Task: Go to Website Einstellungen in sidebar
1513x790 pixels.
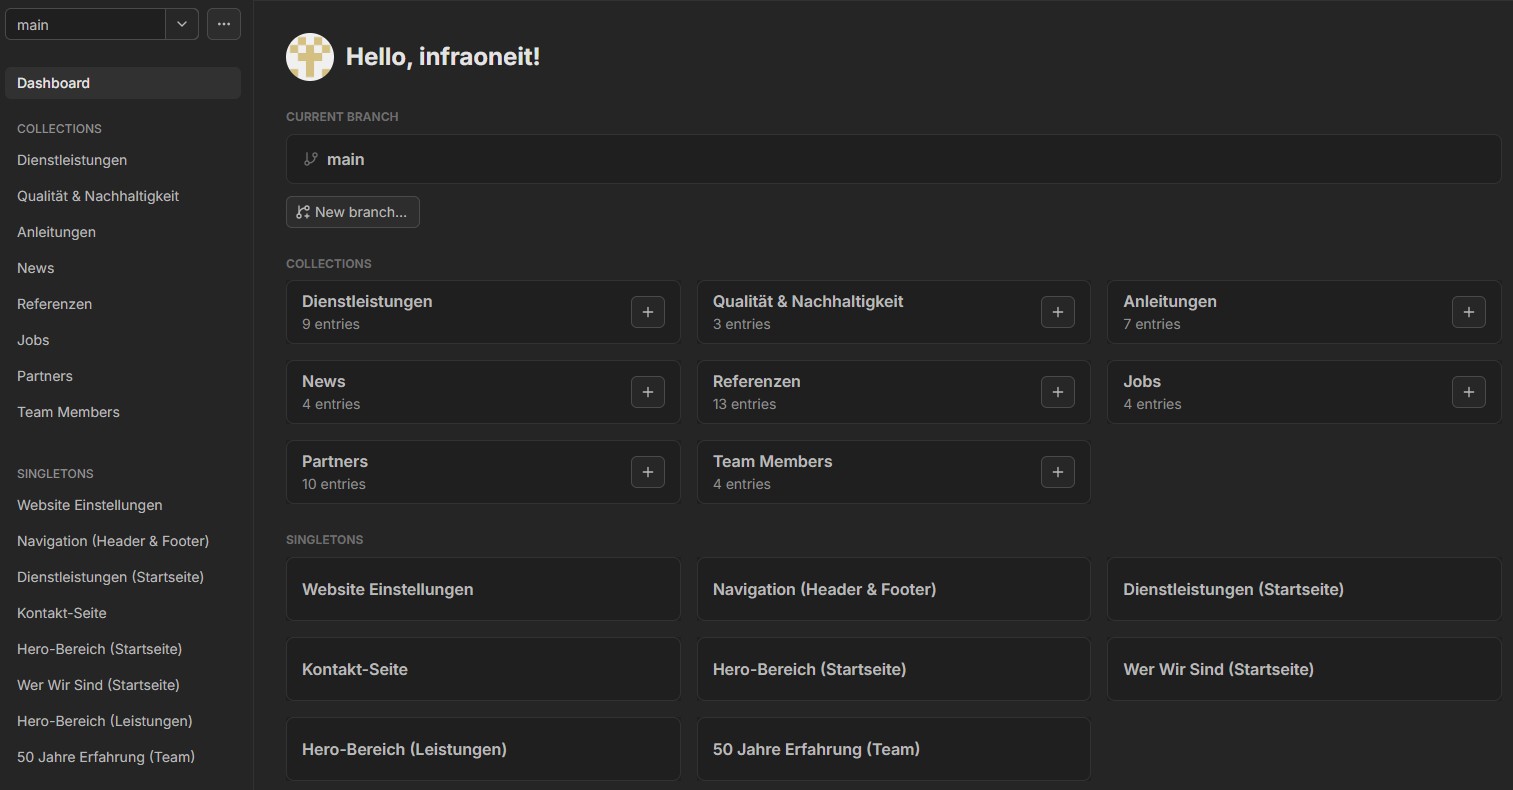Action: 89,505
